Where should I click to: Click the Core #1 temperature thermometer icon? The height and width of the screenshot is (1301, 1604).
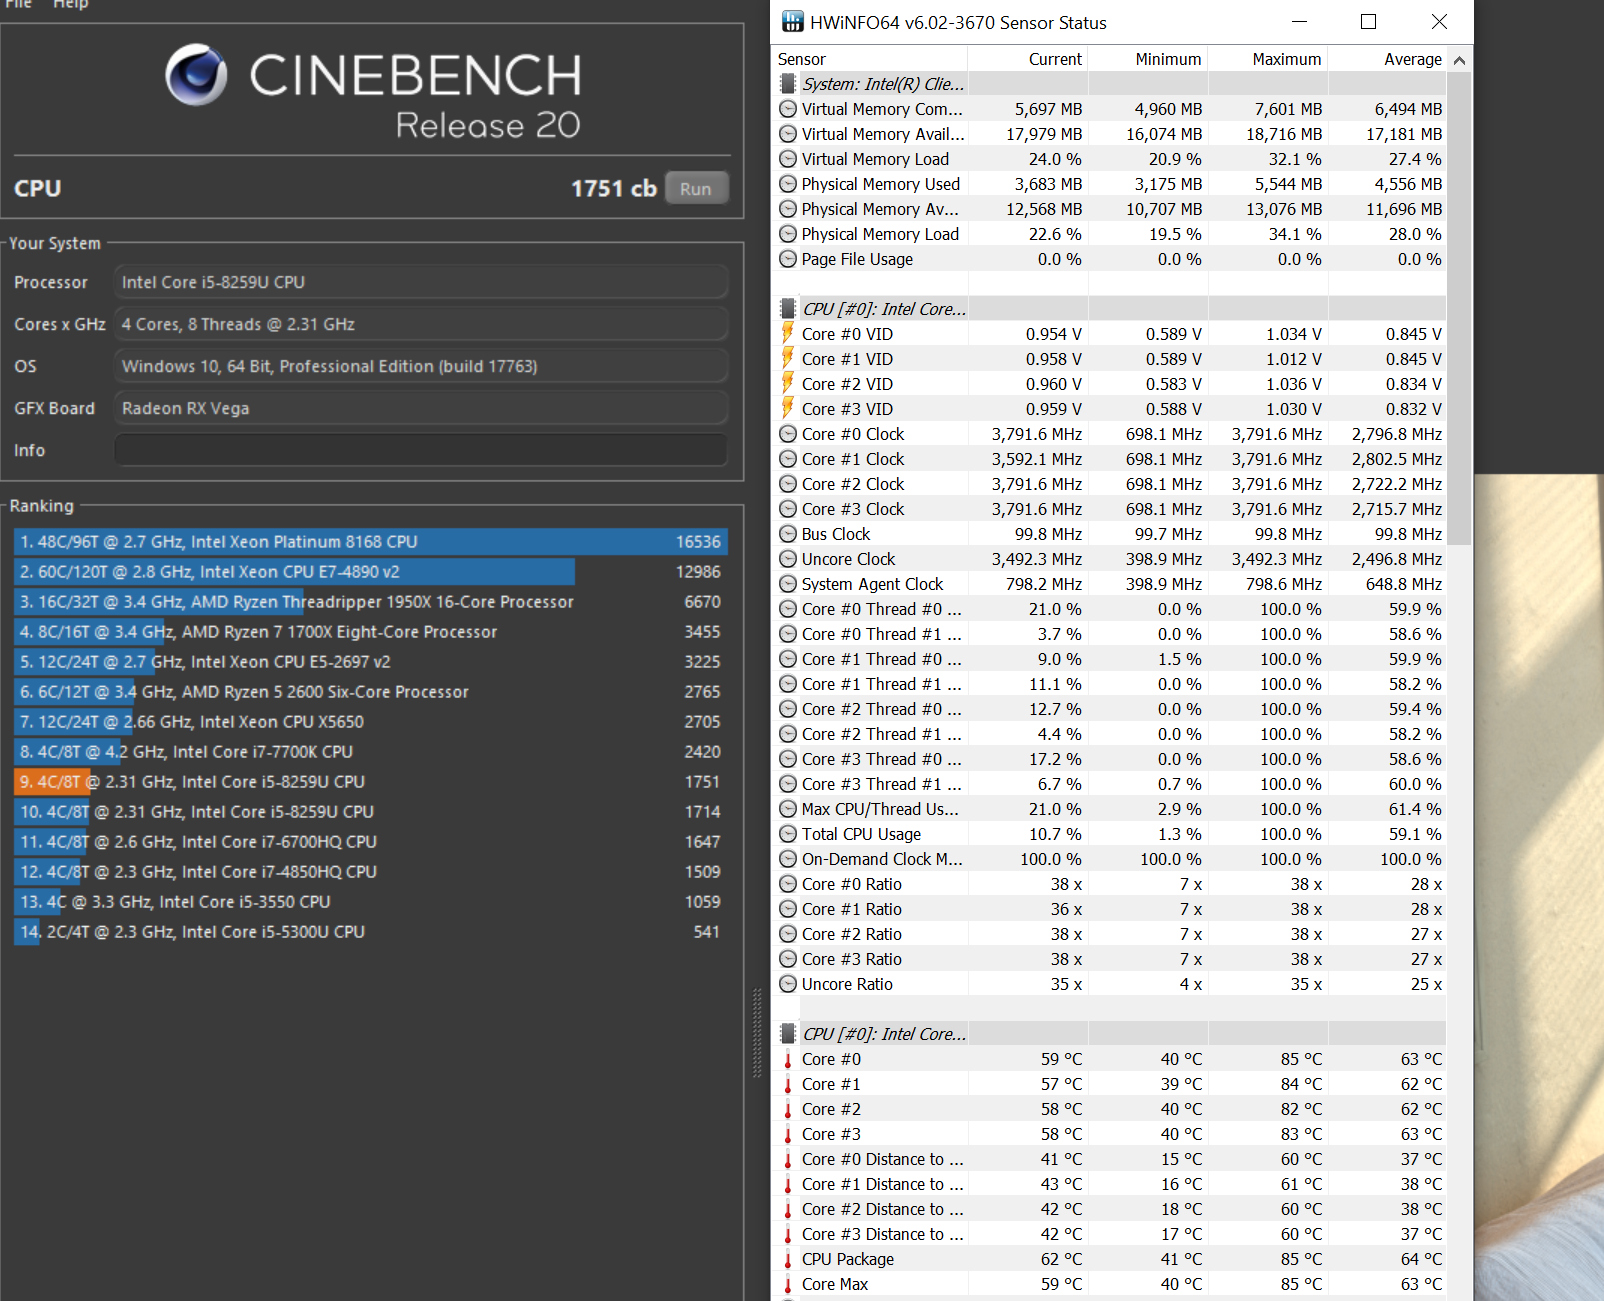pos(788,1084)
